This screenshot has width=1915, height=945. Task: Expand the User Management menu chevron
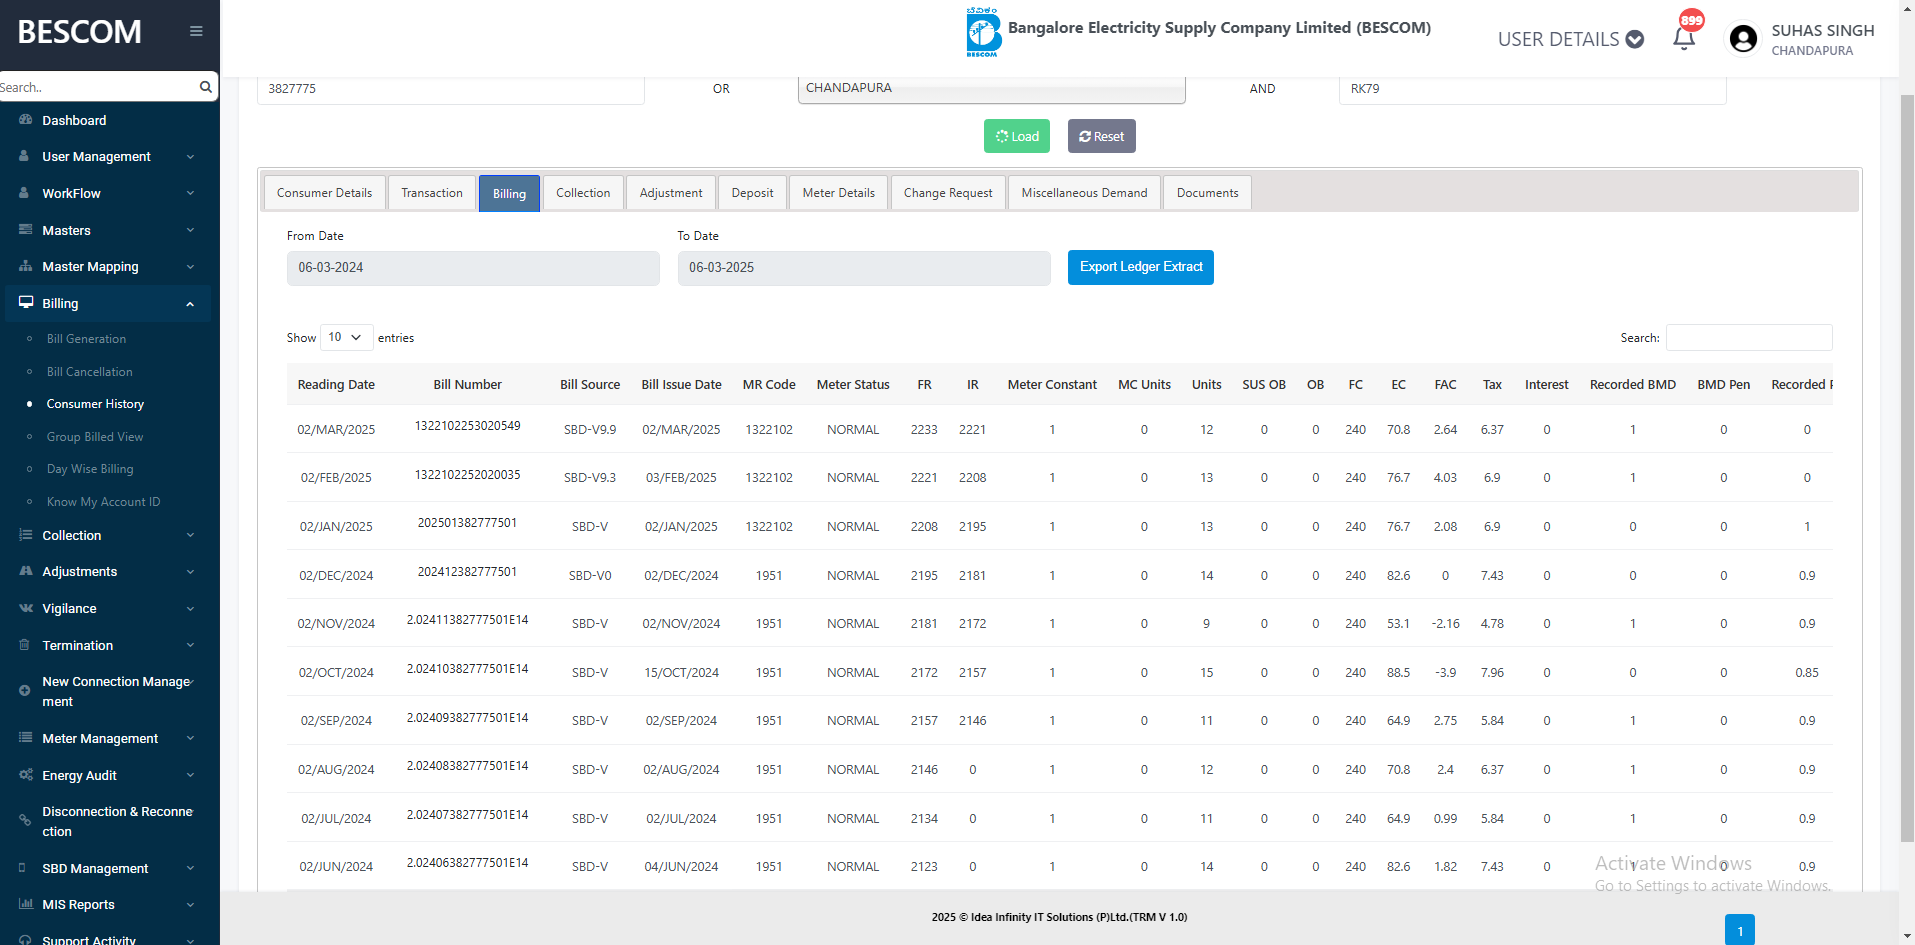[x=190, y=157]
